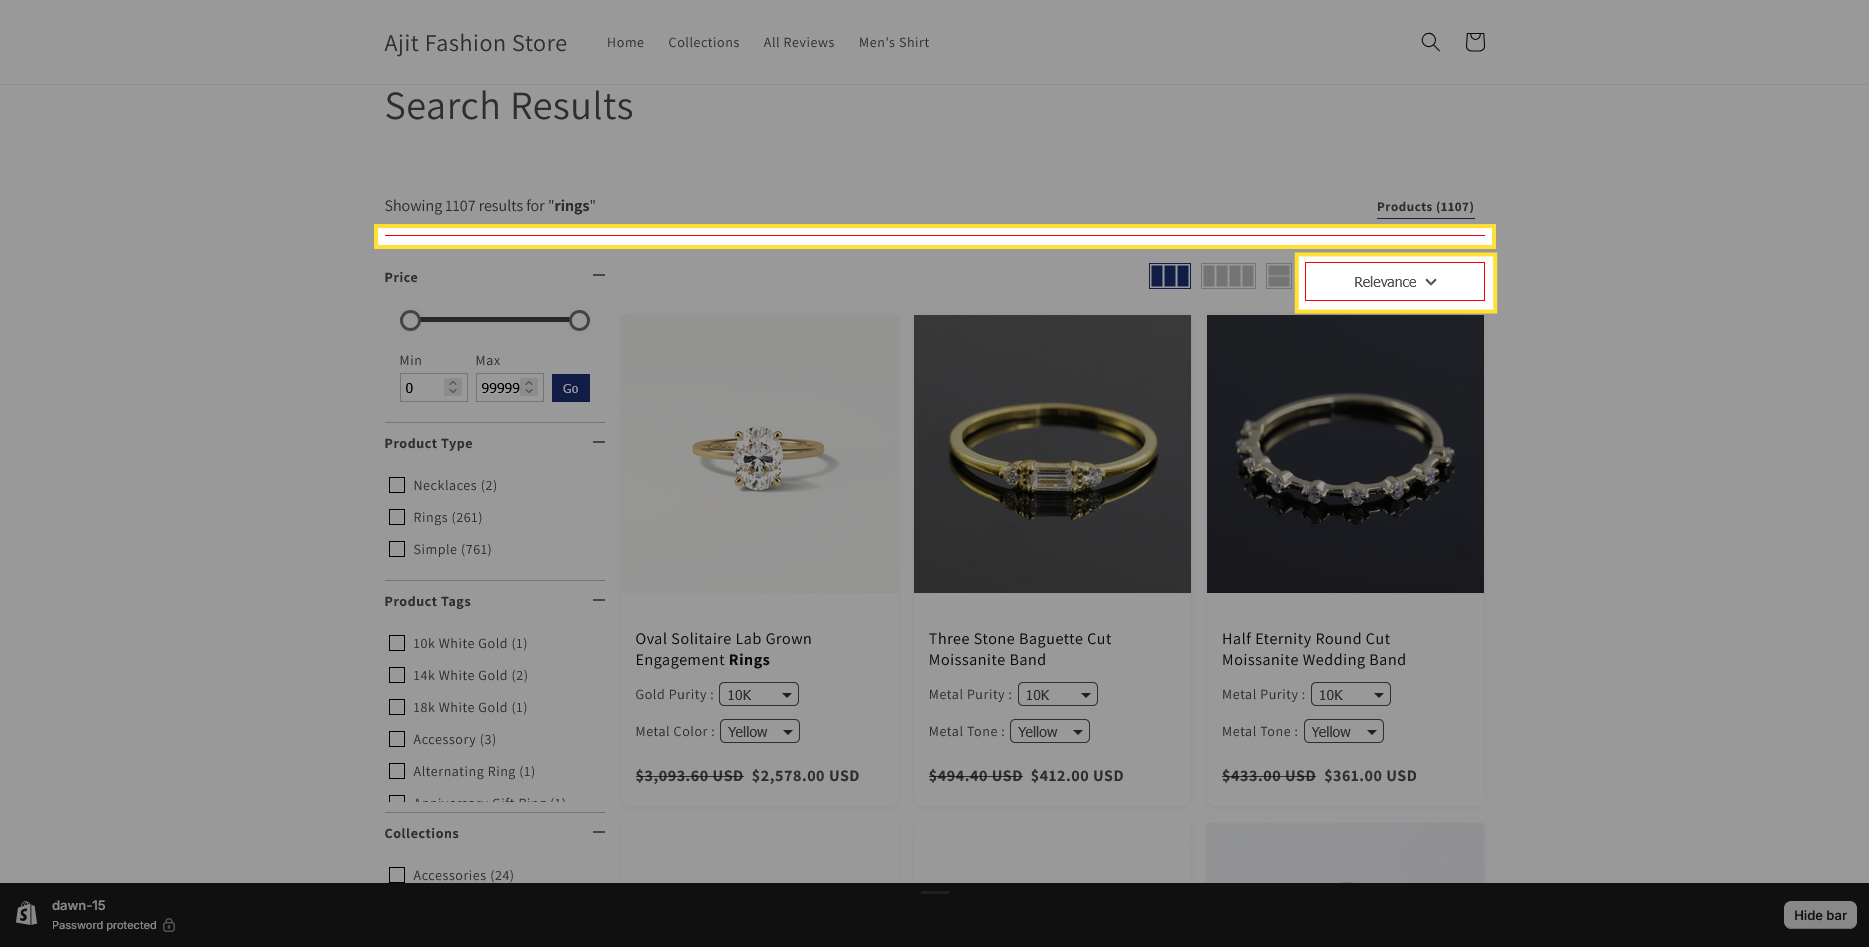Viewport: 1869px width, 947px height.
Task: Click the Shopify logo in preview bar
Action: 27,914
